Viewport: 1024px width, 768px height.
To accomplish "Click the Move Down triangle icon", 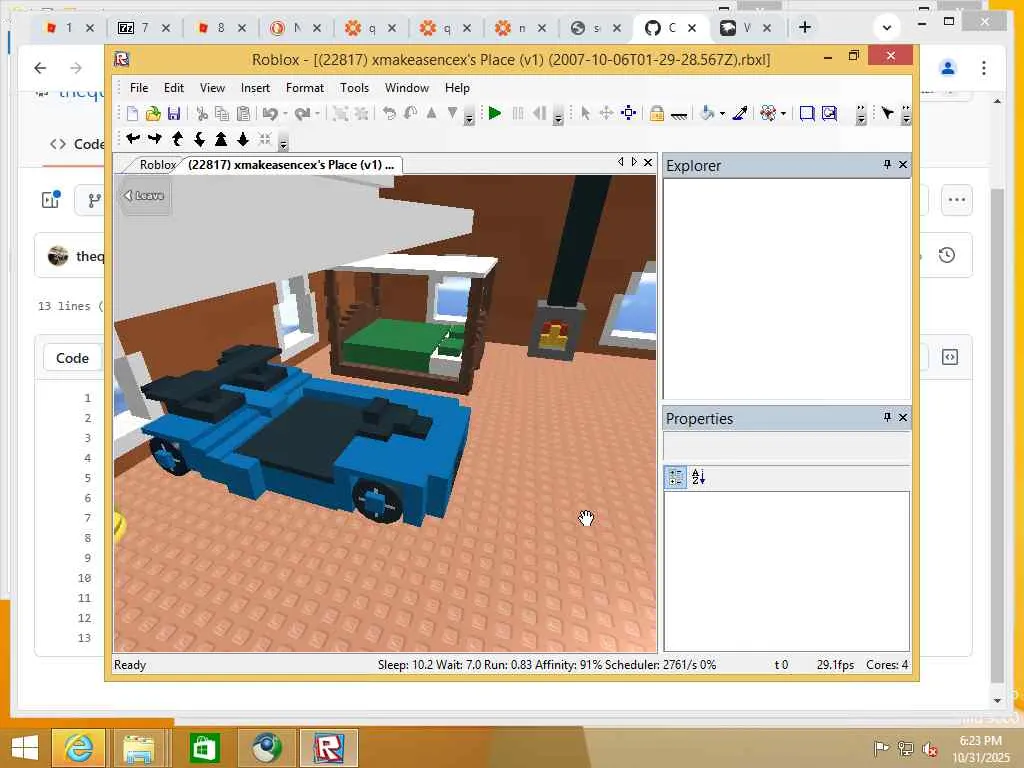I will point(452,114).
